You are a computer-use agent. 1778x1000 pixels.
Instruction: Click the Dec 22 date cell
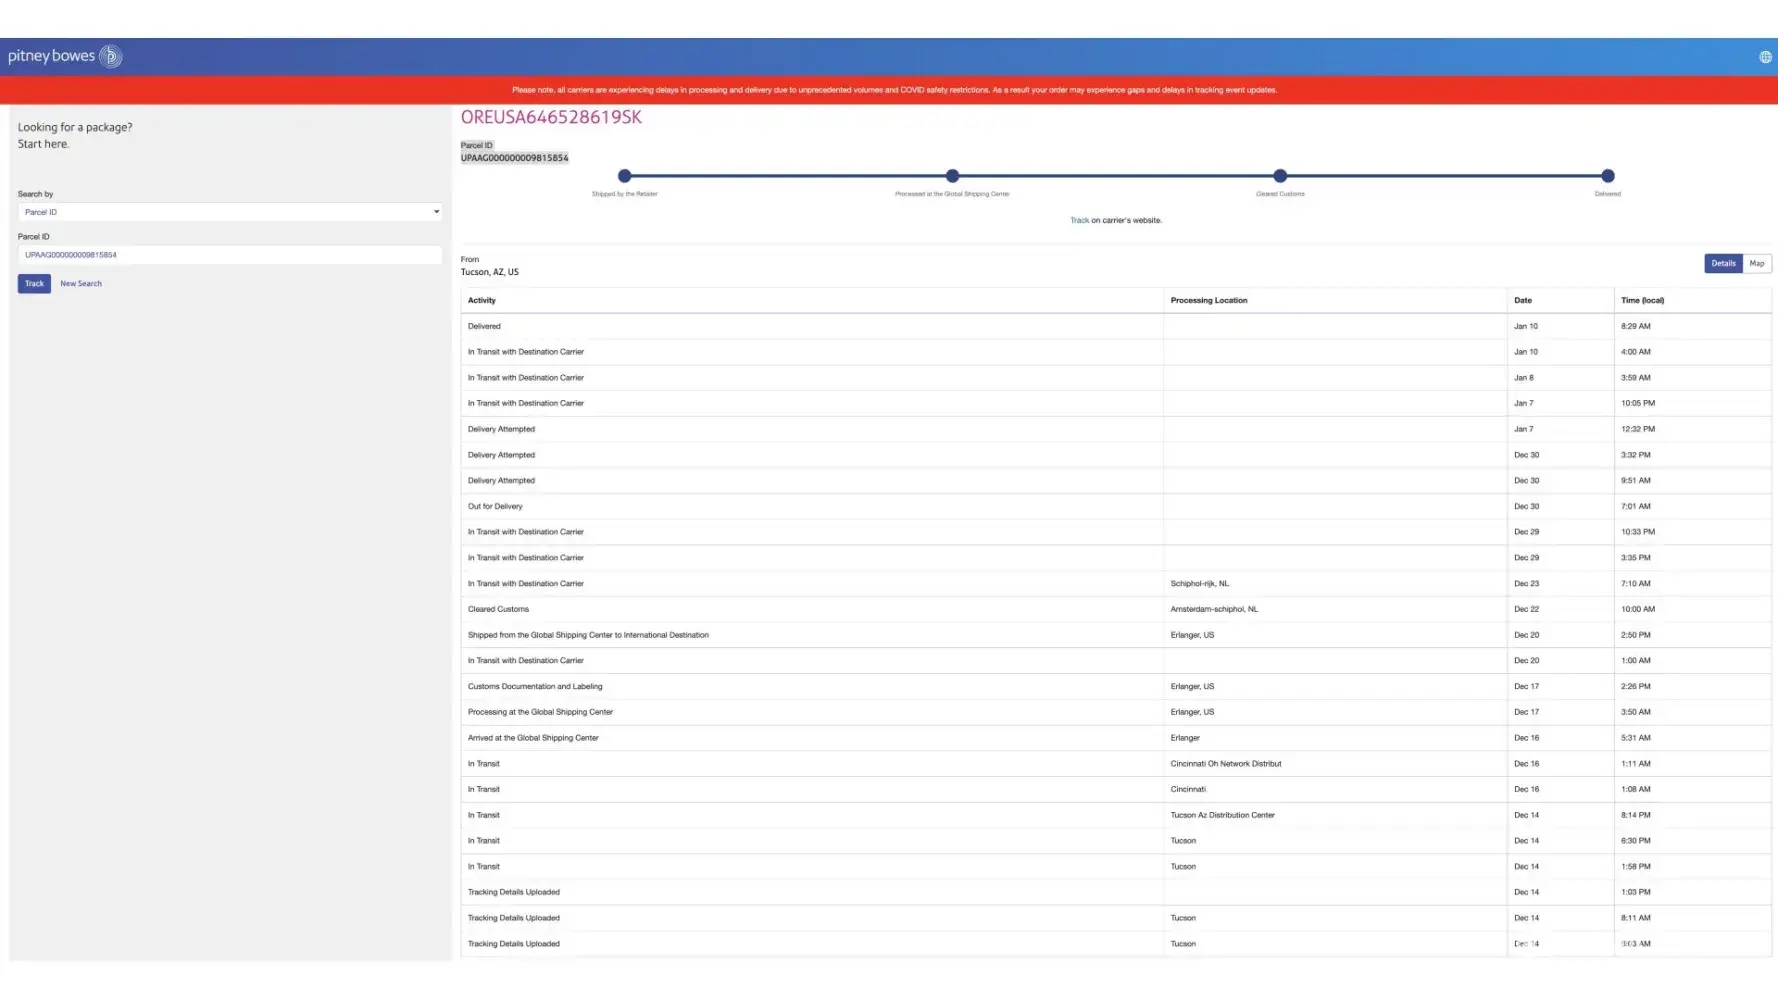1526,609
